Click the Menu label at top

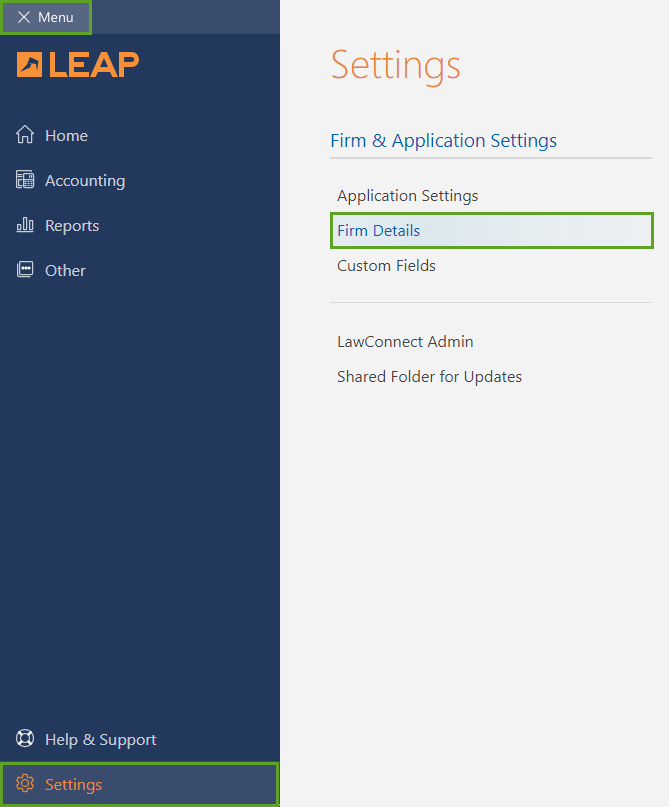point(56,18)
